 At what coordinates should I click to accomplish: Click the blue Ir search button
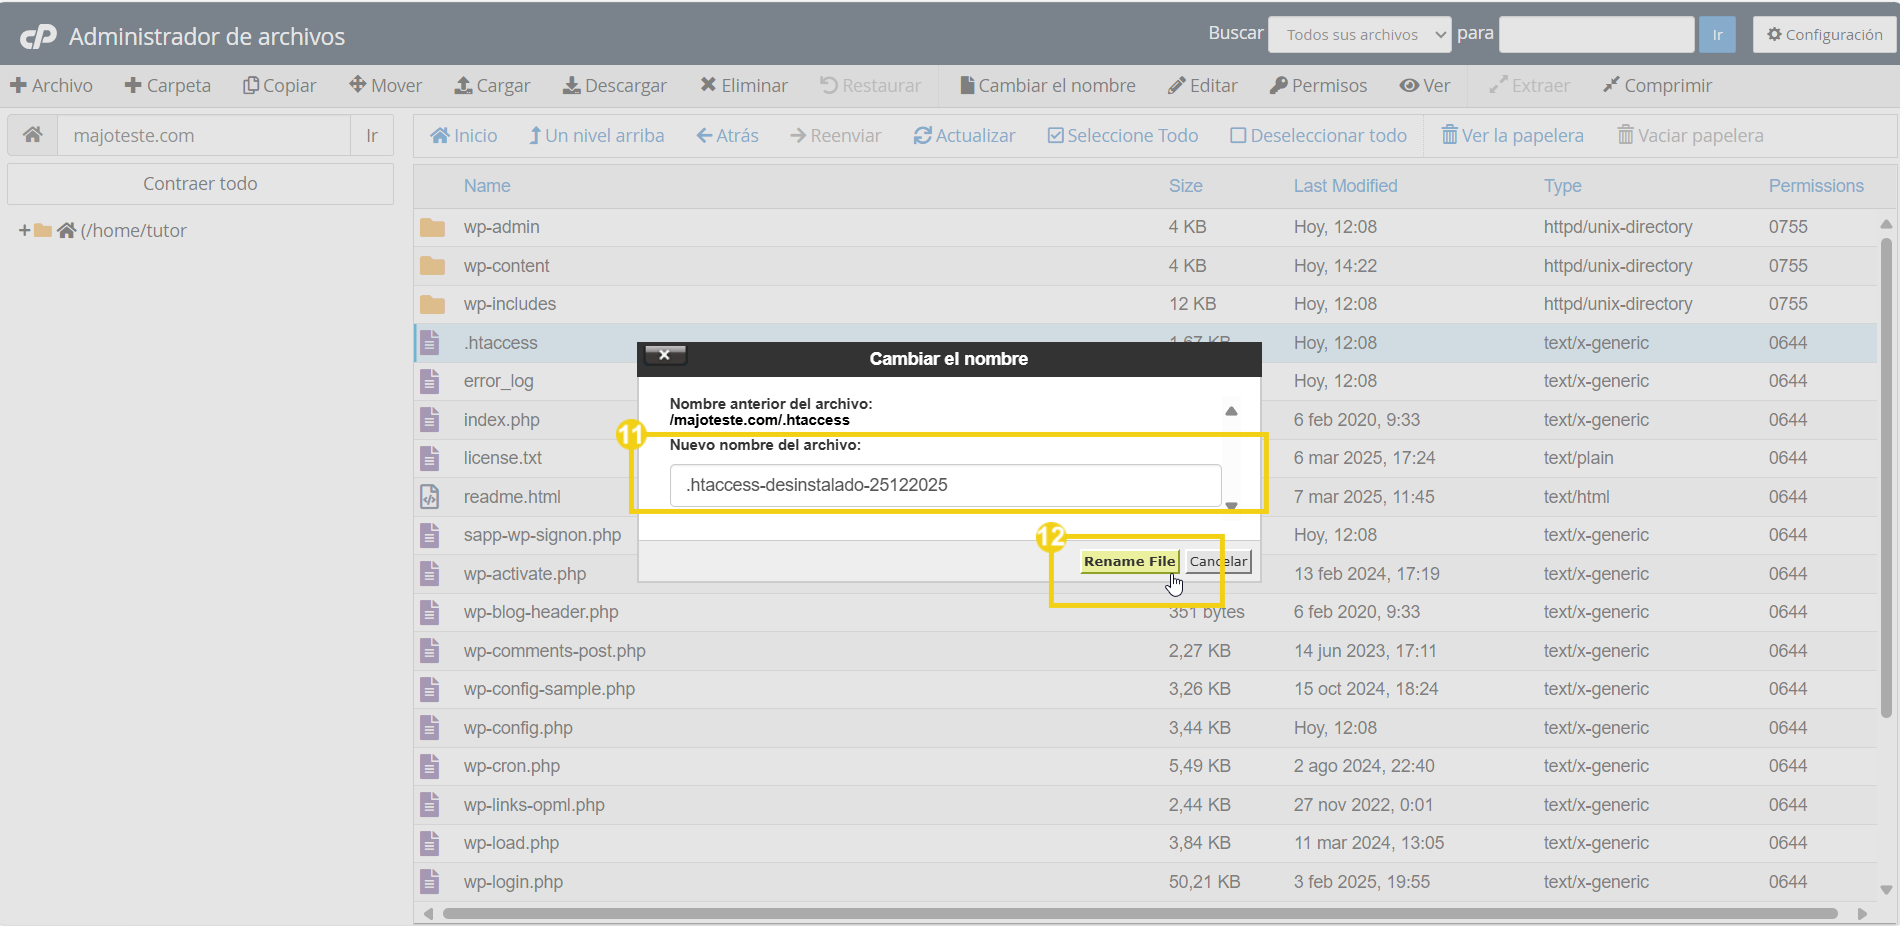[x=1717, y=34]
